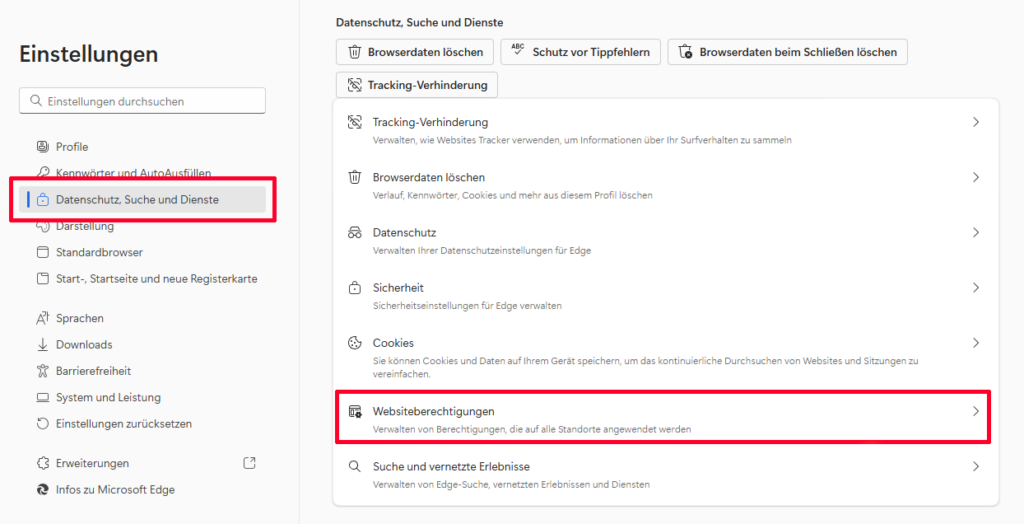This screenshot has width=1024, height=524.
Task: Click Schutz vor Tippfehlern button
Action: coord(579,52)
